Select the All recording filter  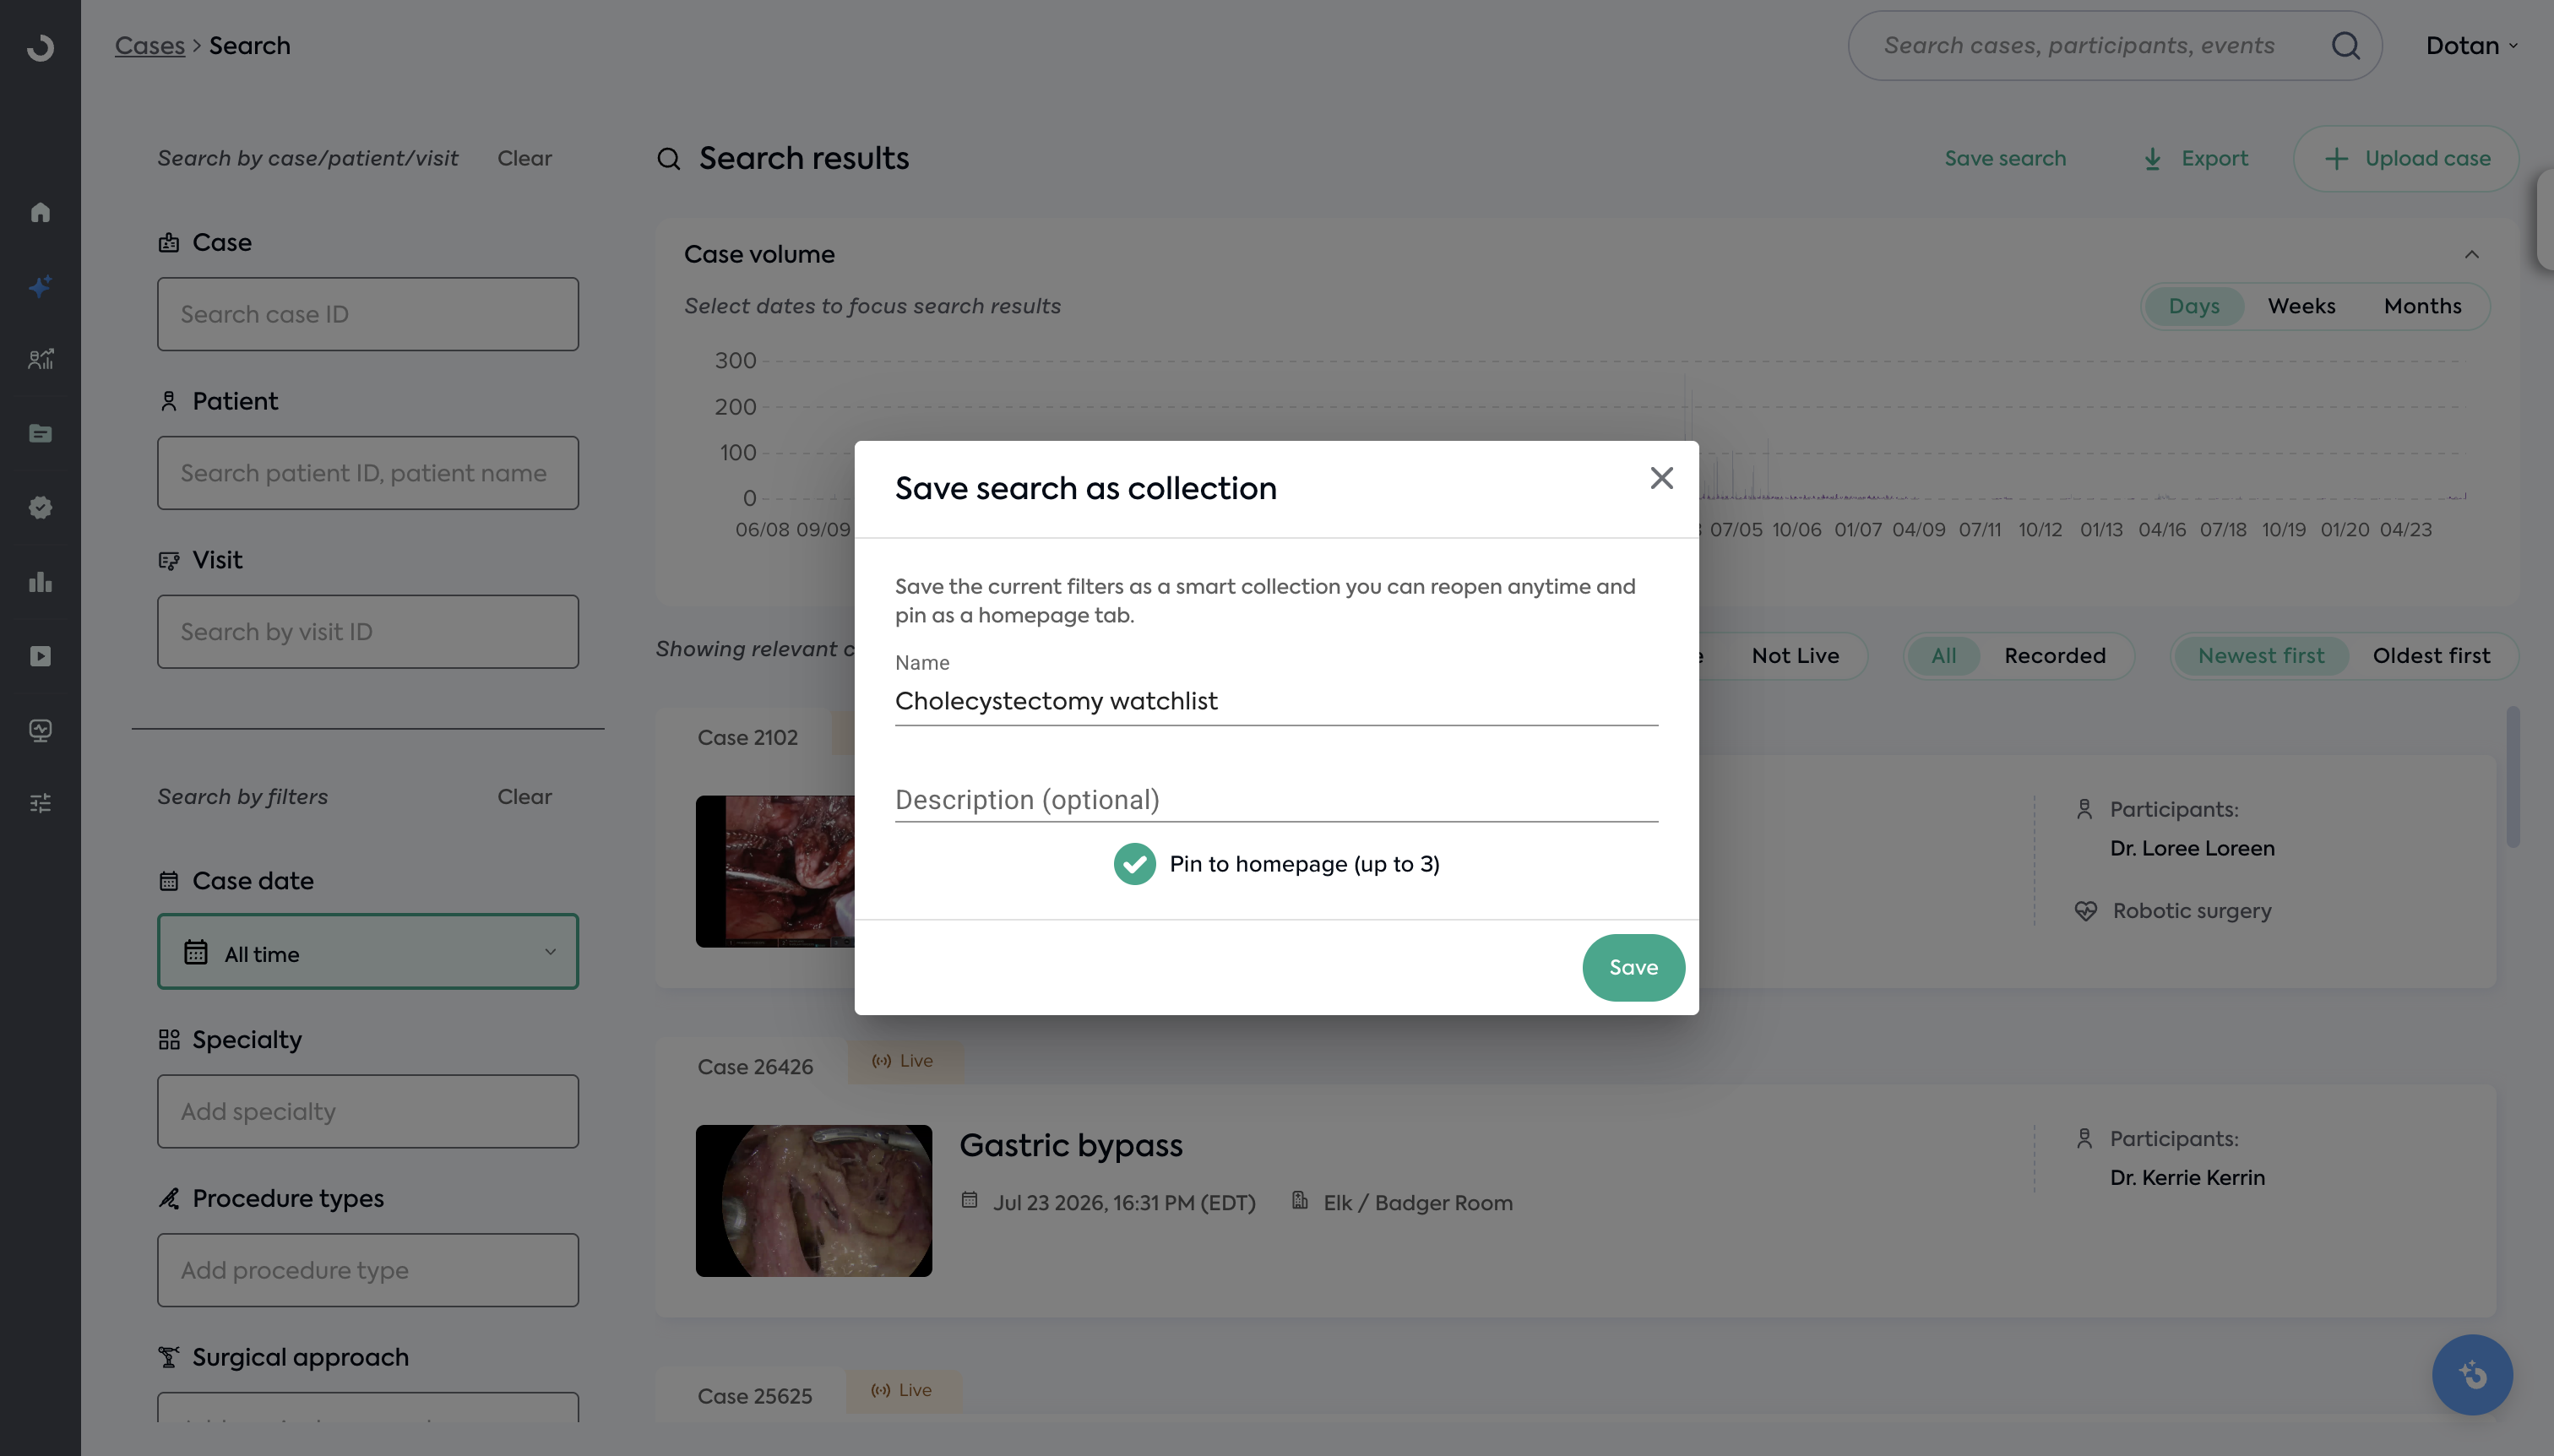coord(1943,656)
